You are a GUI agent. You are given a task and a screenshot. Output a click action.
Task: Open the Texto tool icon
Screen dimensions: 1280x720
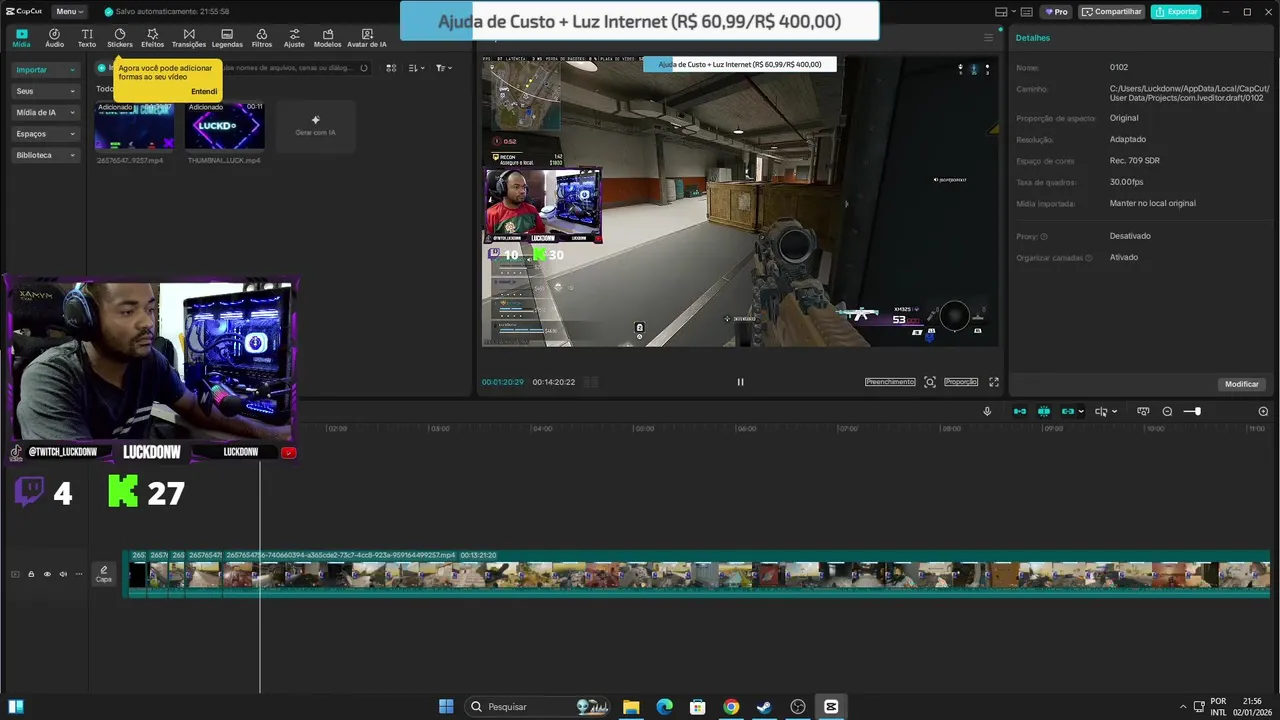(x=87, y=38)
